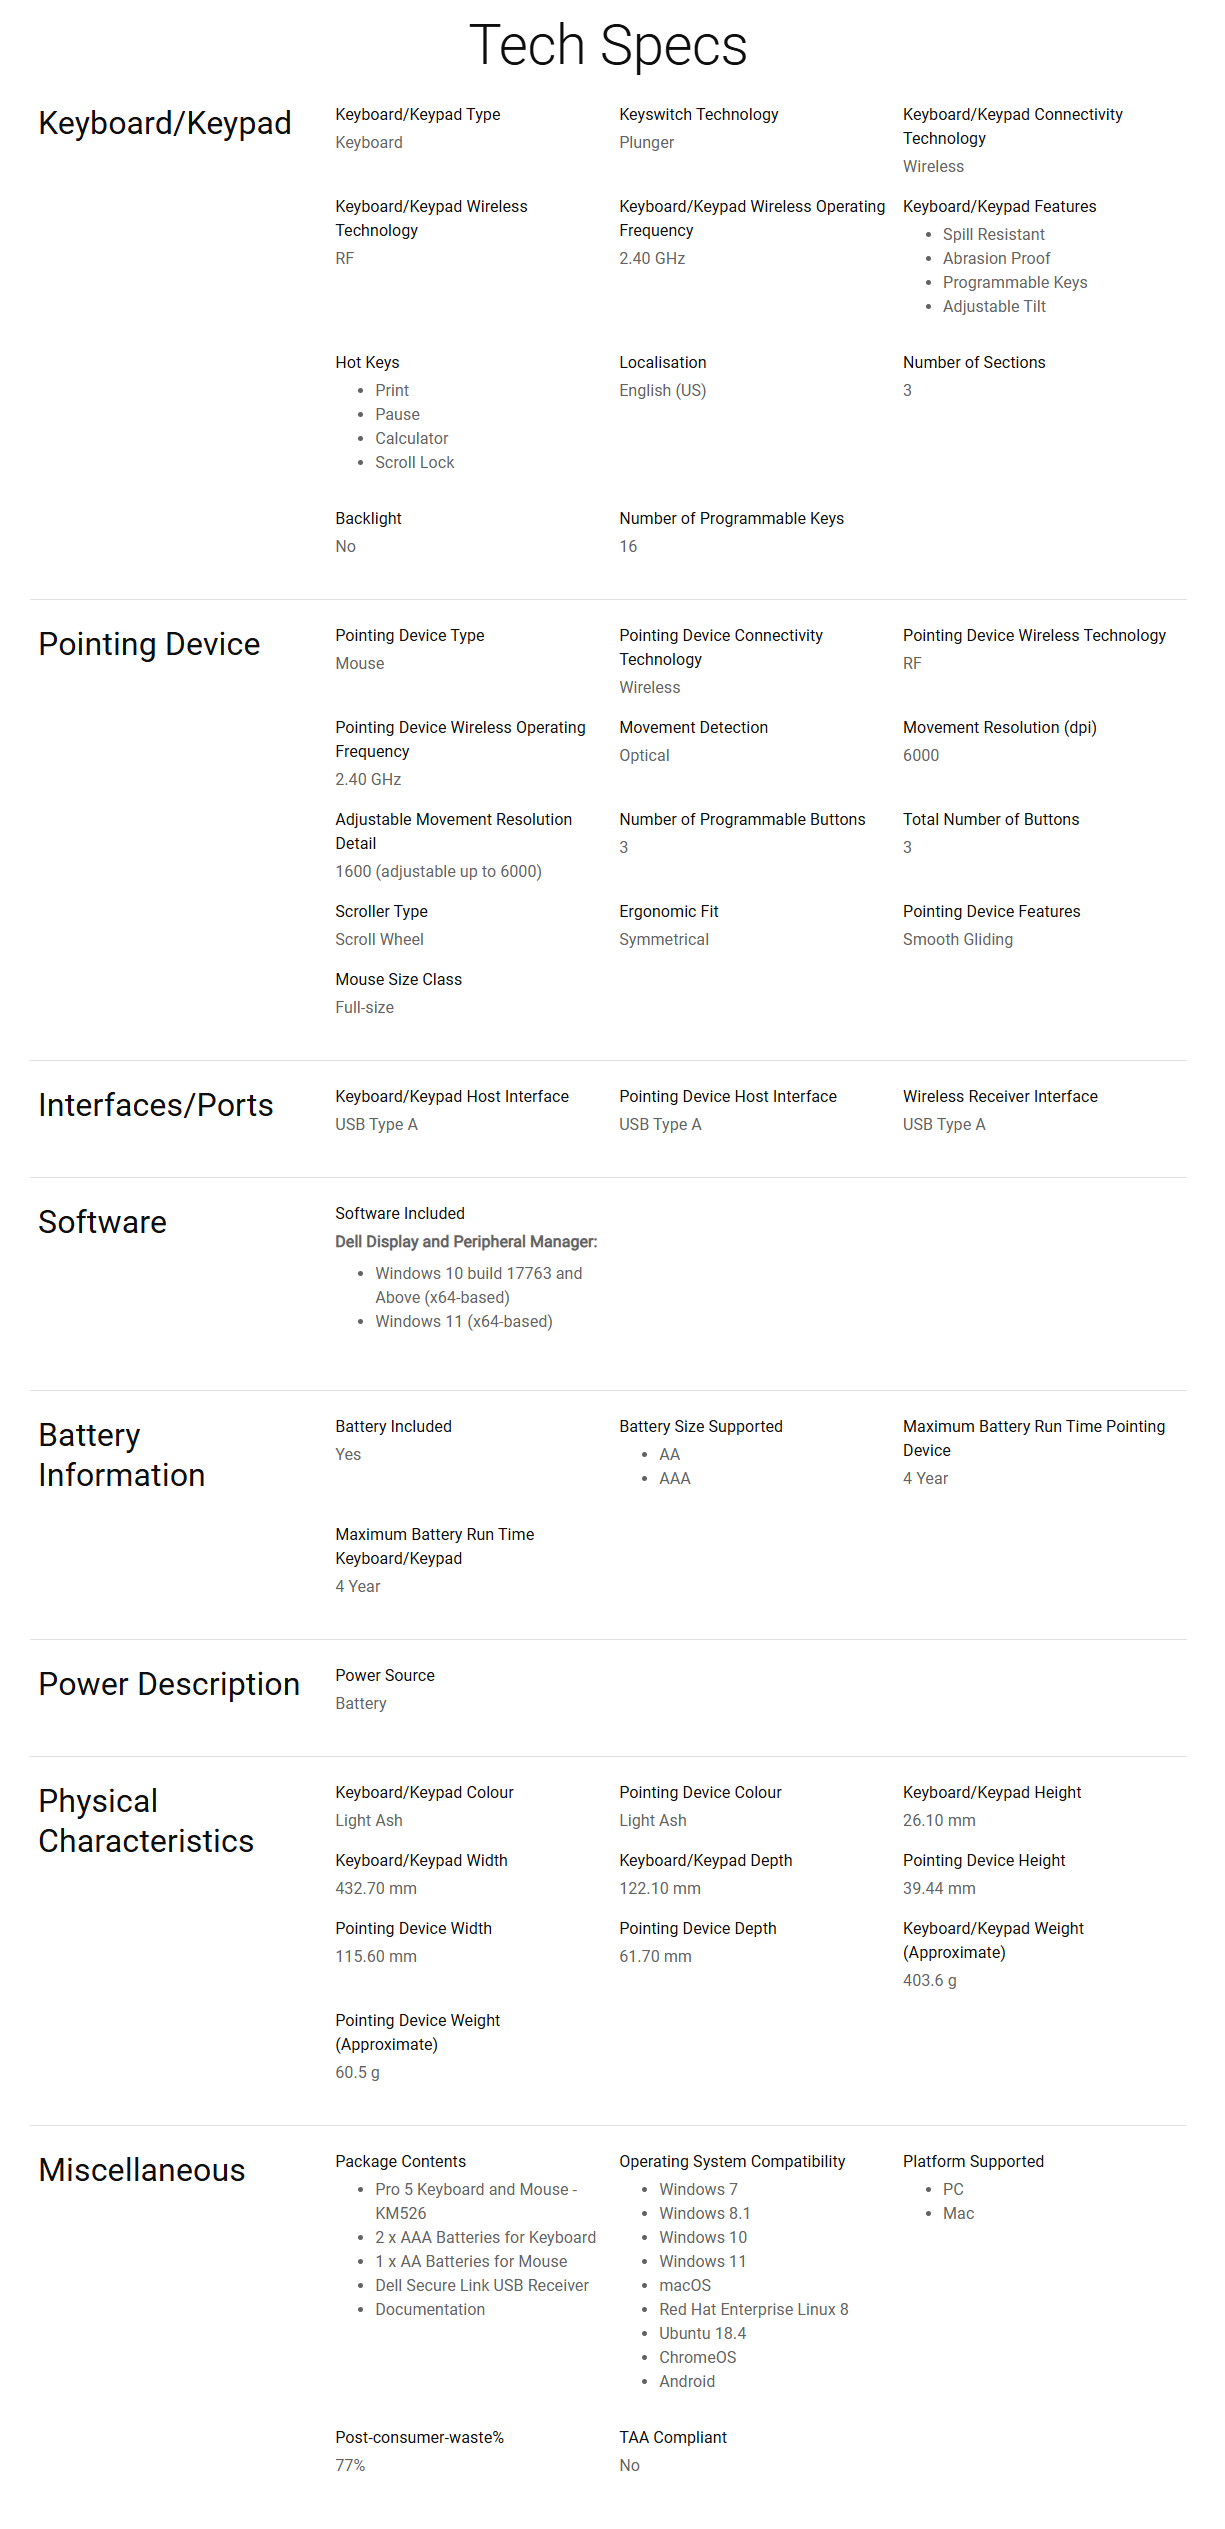Click the Power Description section heading
The image size is (1225, 2529).
[x=169, y=1684]
